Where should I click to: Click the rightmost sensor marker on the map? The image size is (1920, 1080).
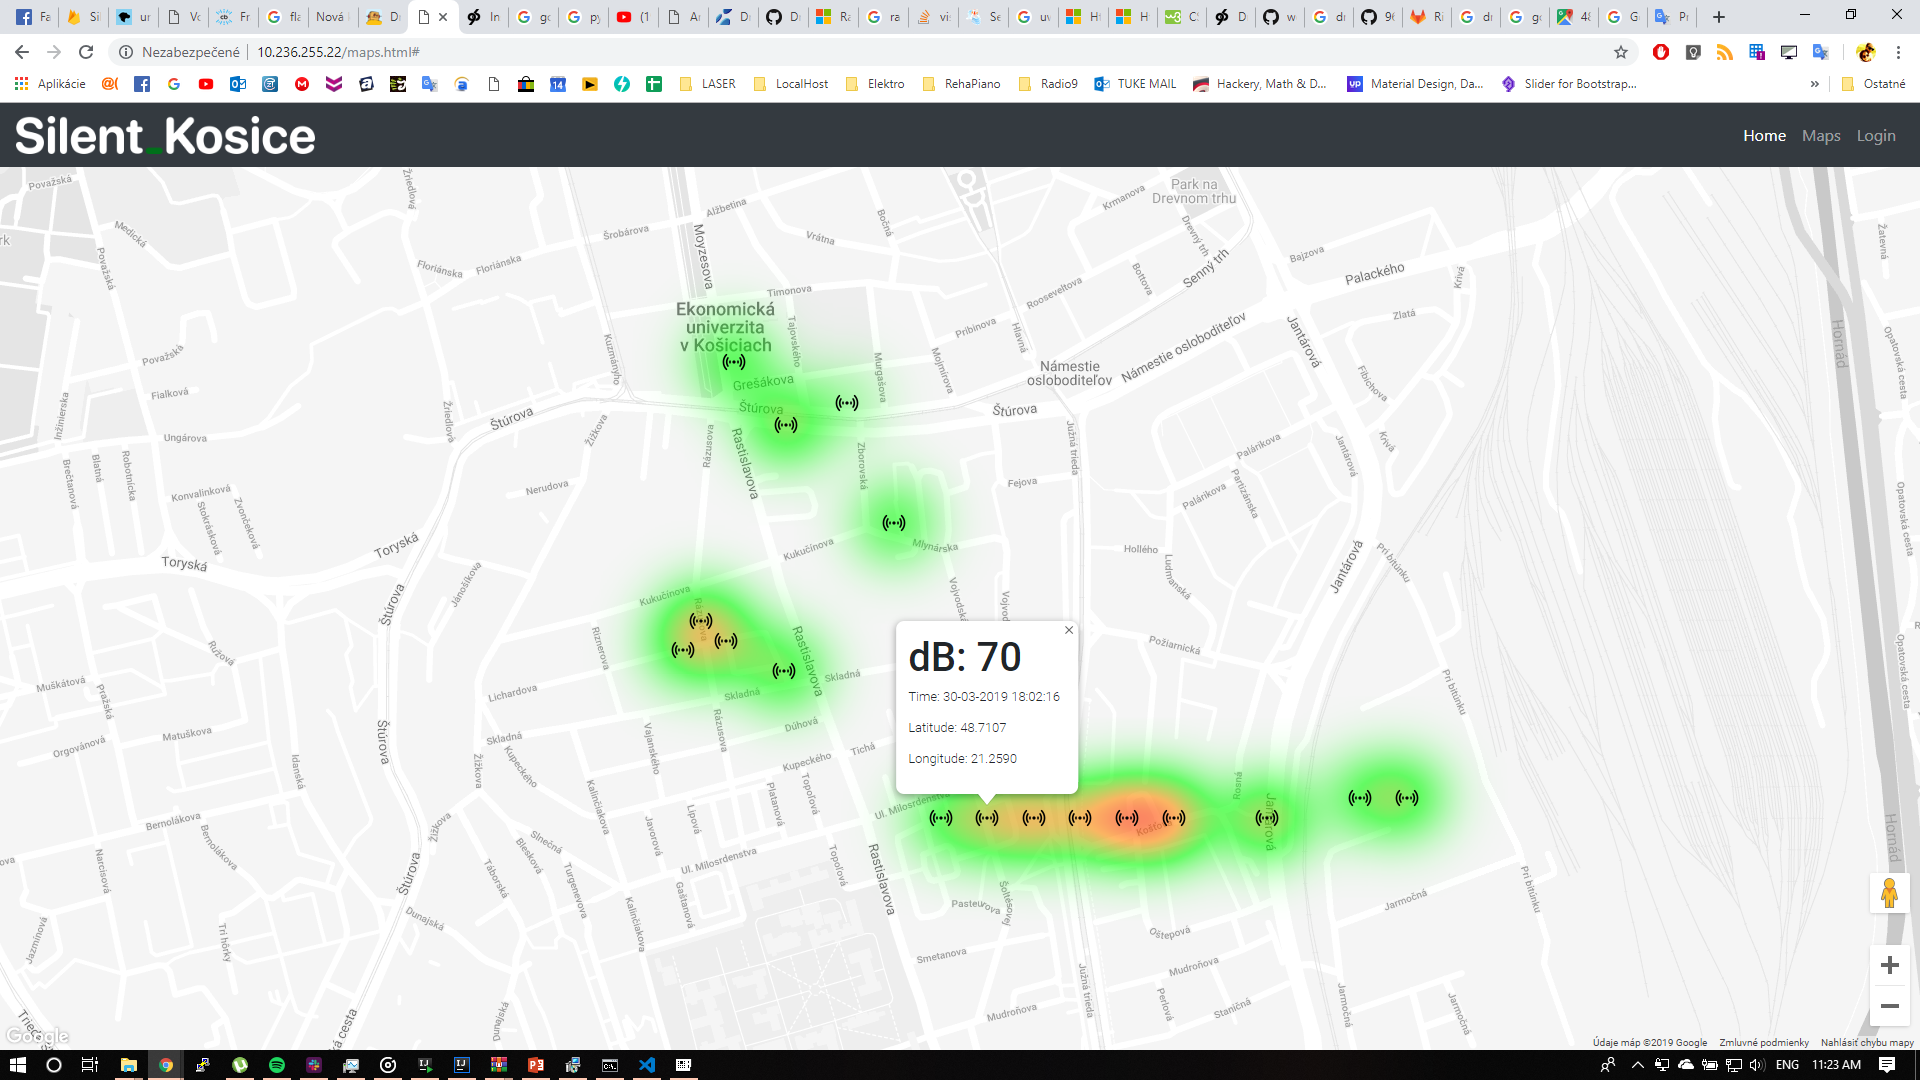pyautogui.click(x=1407, y=798)
